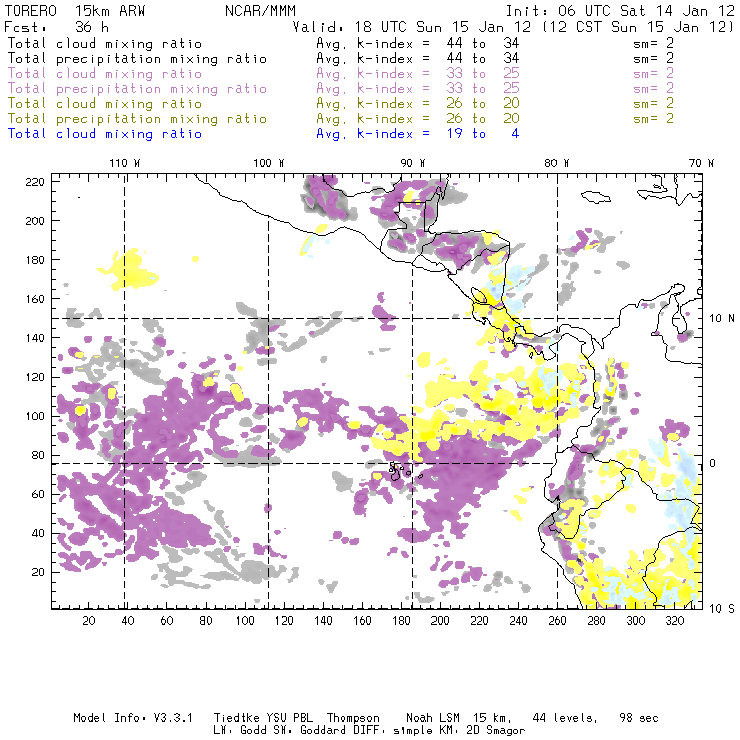The image size is (740, 740).
Task: Click "sm= 2" in olive precipitation mixing row
Action: [x=653, y=119]
